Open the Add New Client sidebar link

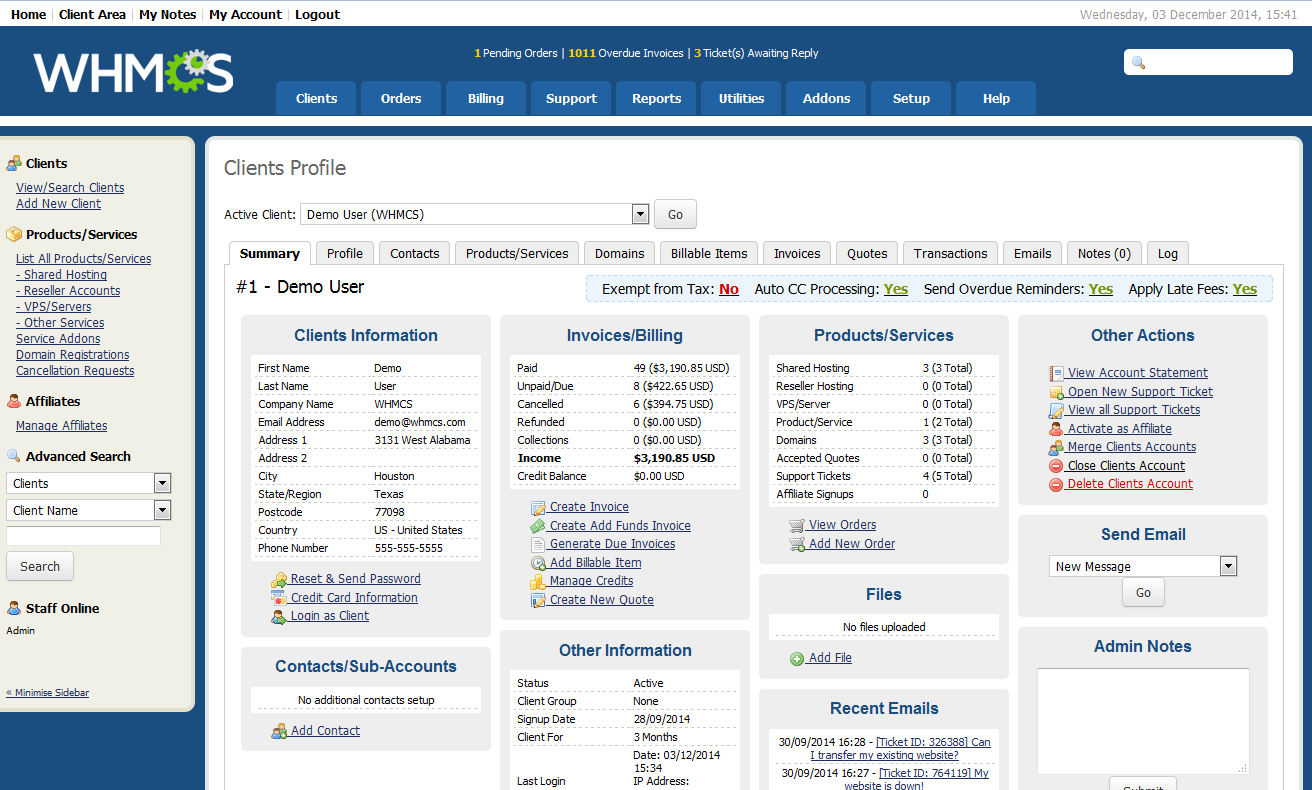[58, 203]
